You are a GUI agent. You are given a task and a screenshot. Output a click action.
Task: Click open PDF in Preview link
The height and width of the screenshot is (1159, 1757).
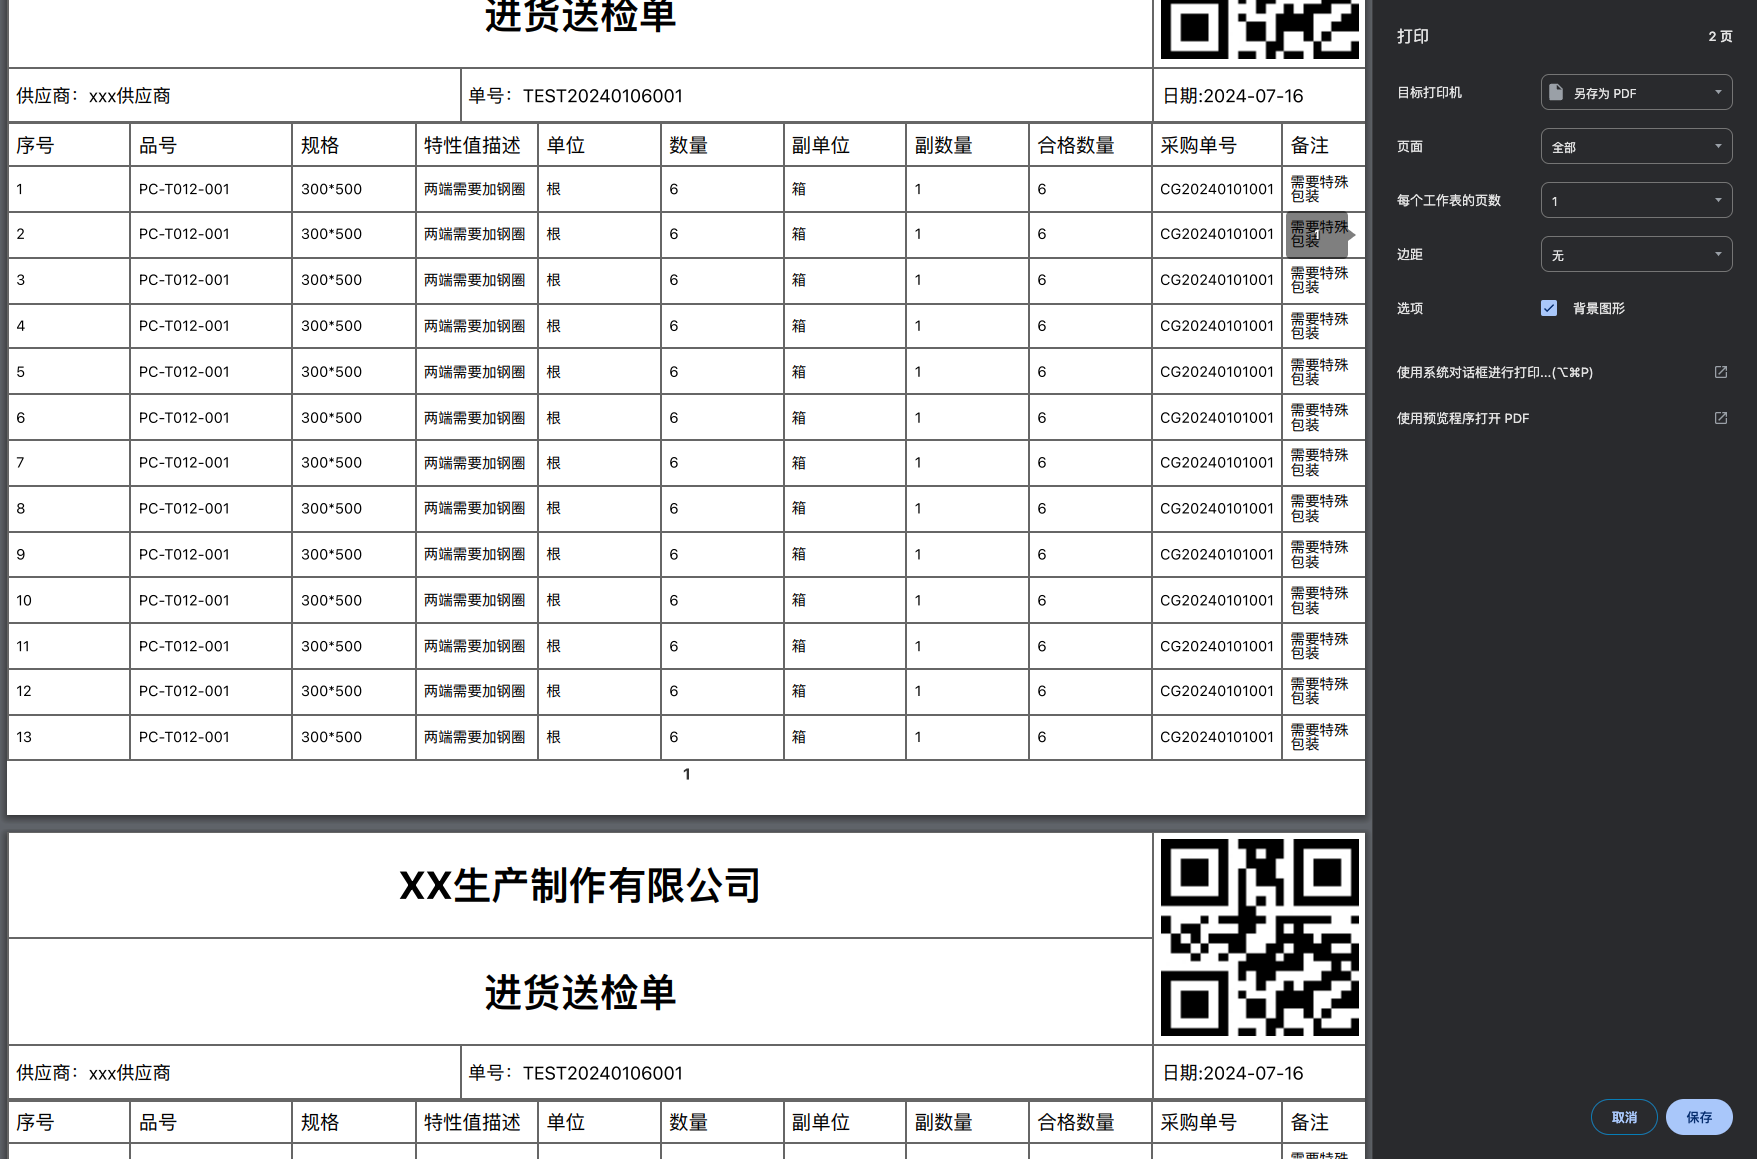click(x=1462, y=418)
